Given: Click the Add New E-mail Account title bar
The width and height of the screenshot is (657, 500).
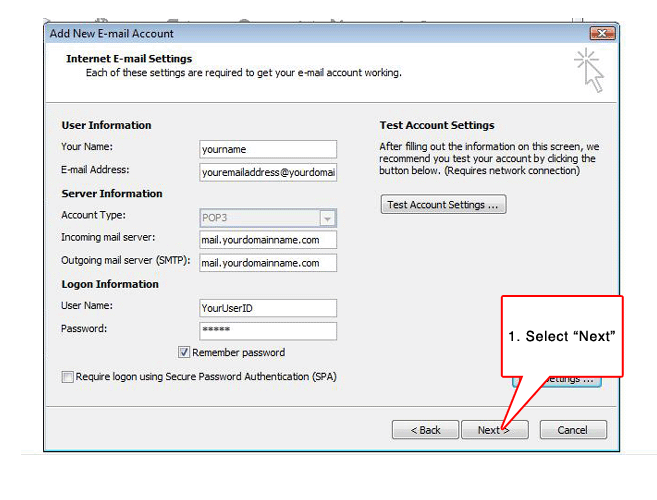Looking at the screenshot, I should pyautogui.click(x=300, y=34).
